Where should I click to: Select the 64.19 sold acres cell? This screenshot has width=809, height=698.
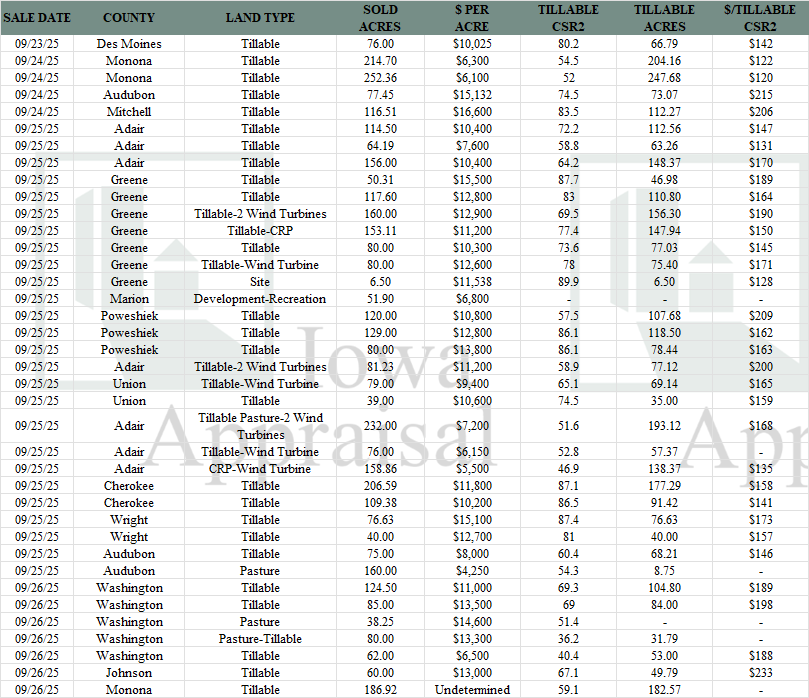(x=380, y=146)
